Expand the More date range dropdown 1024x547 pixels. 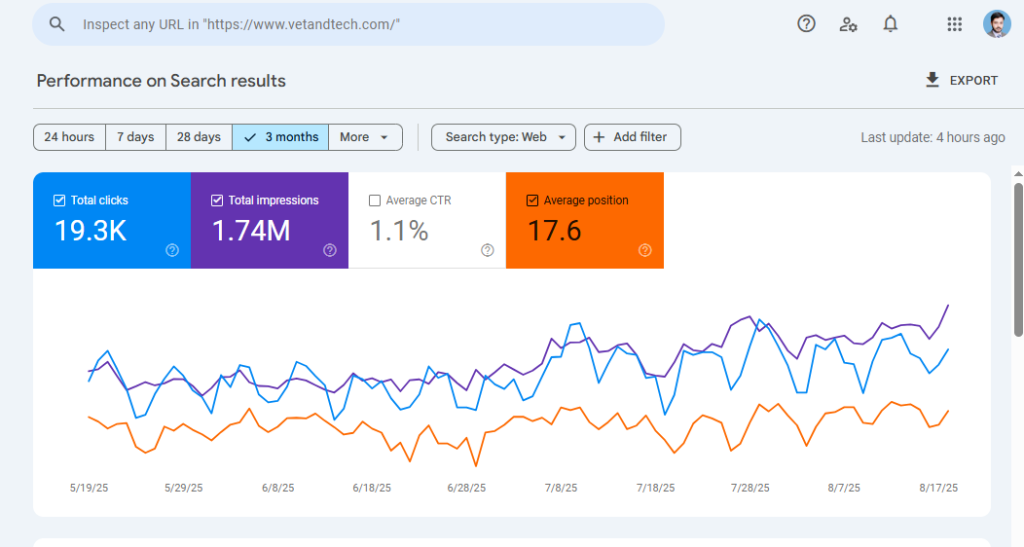click(365, 137)
